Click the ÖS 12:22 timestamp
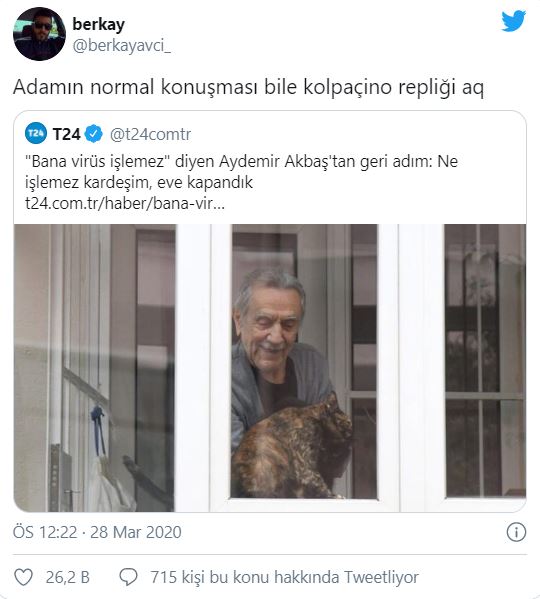The height and width of the screenshot is (599, 540). (45, 532)
